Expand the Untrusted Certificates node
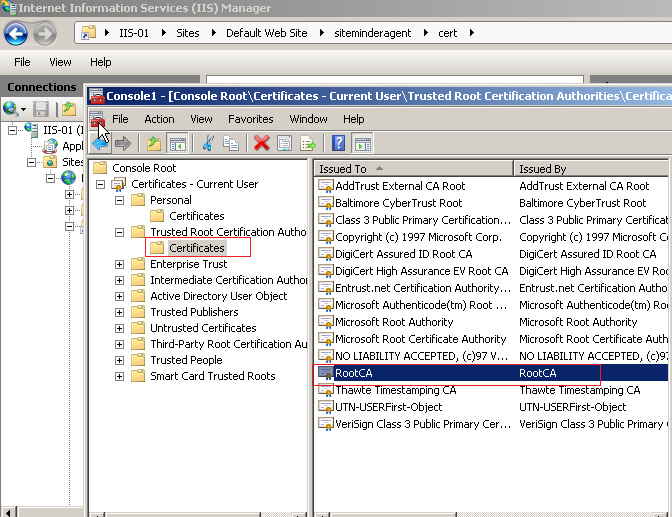Image resolution: width=672 pixels, height=517 pixels. click(x=120, y=328)
